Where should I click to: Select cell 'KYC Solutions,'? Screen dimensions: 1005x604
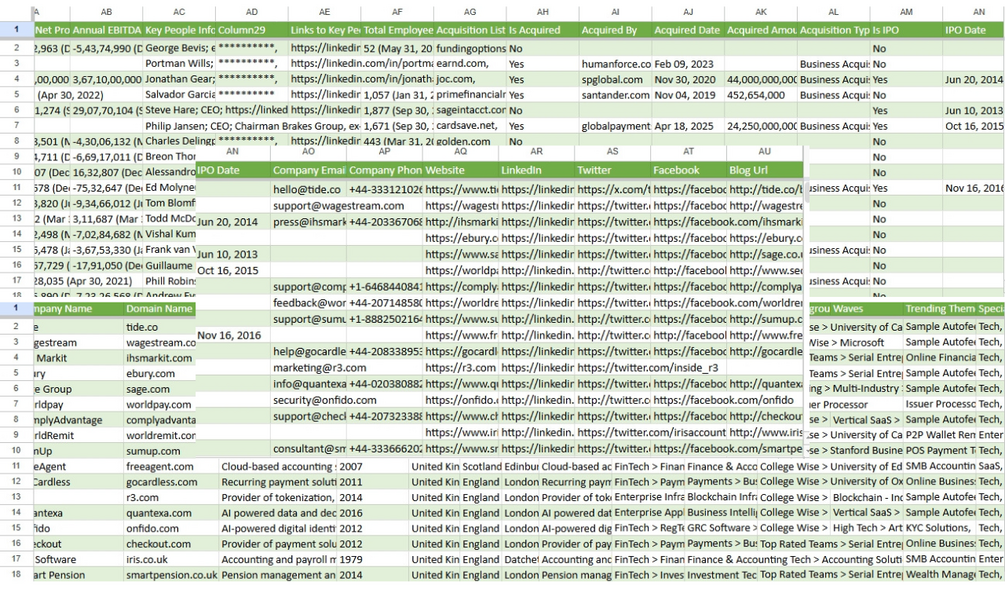tap(940, 528)
